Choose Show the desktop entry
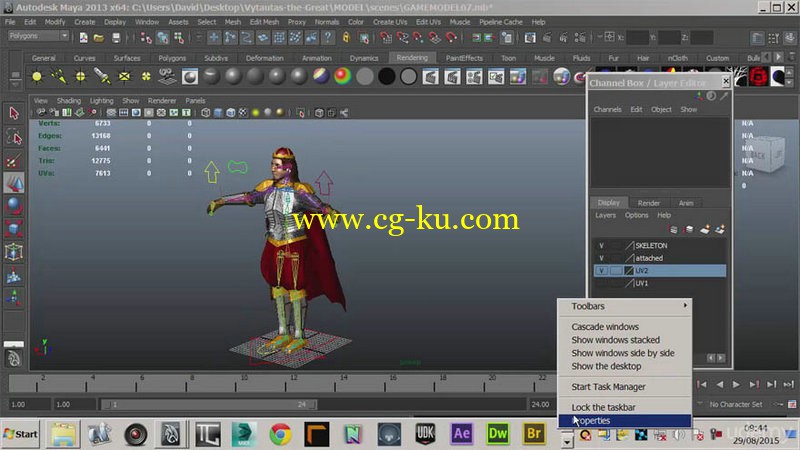 tap(606, 366)
